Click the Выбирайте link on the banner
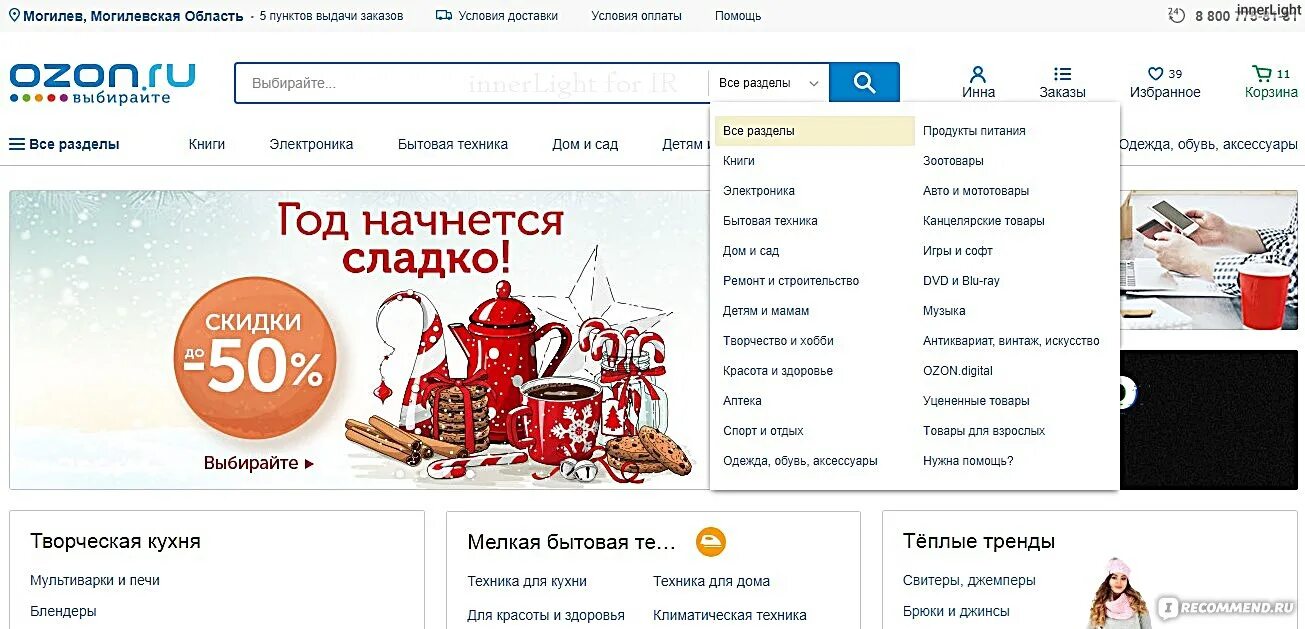The height and width of the screenshot is (629, 1305). [259, 463]
